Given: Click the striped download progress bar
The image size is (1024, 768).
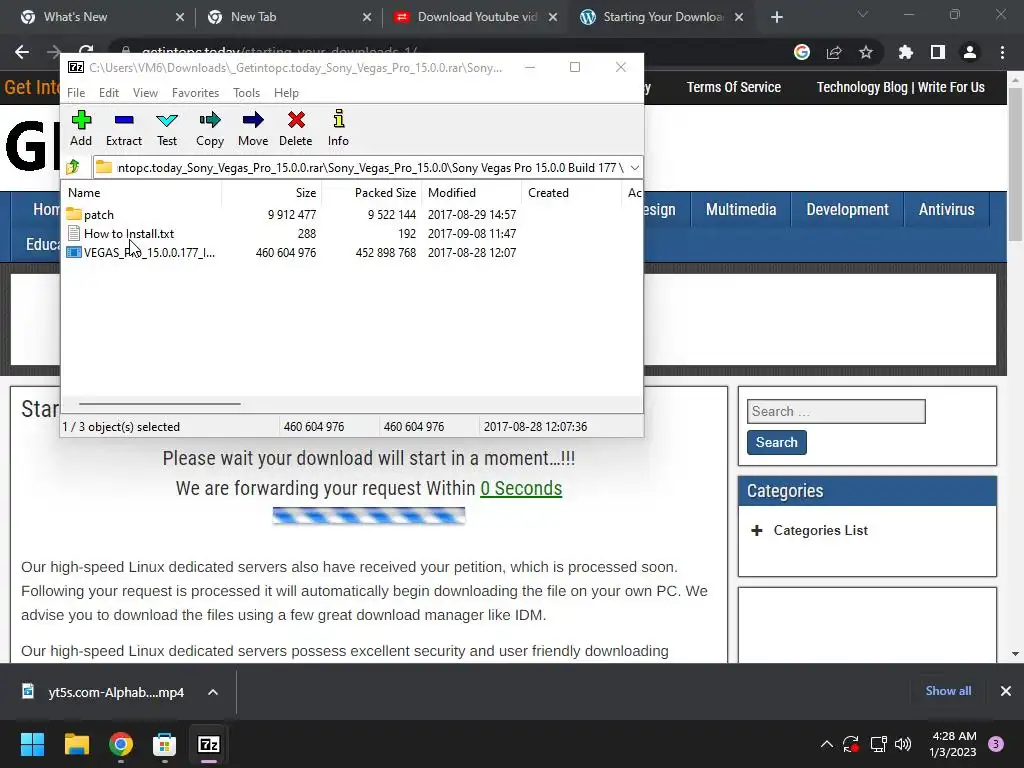Looking at the screenshot, I should point(369,516).
